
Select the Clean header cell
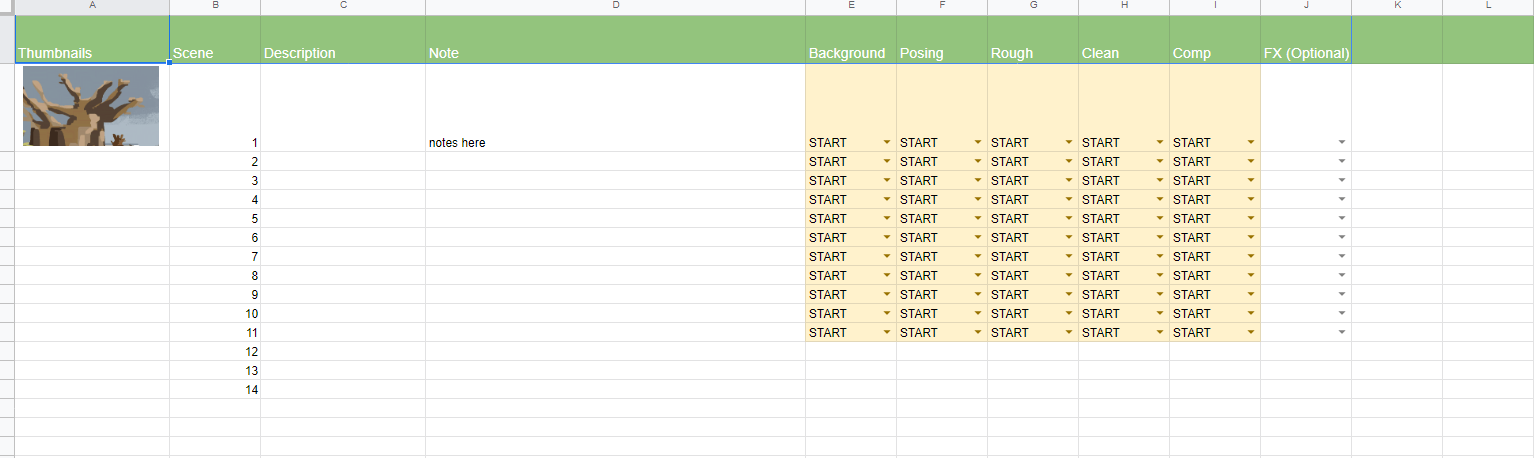pos(1124,40)
